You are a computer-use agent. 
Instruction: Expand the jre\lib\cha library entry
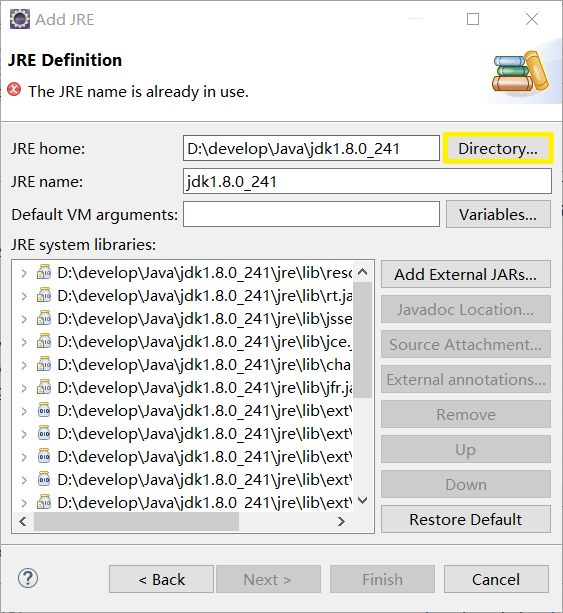coord(24,365)
